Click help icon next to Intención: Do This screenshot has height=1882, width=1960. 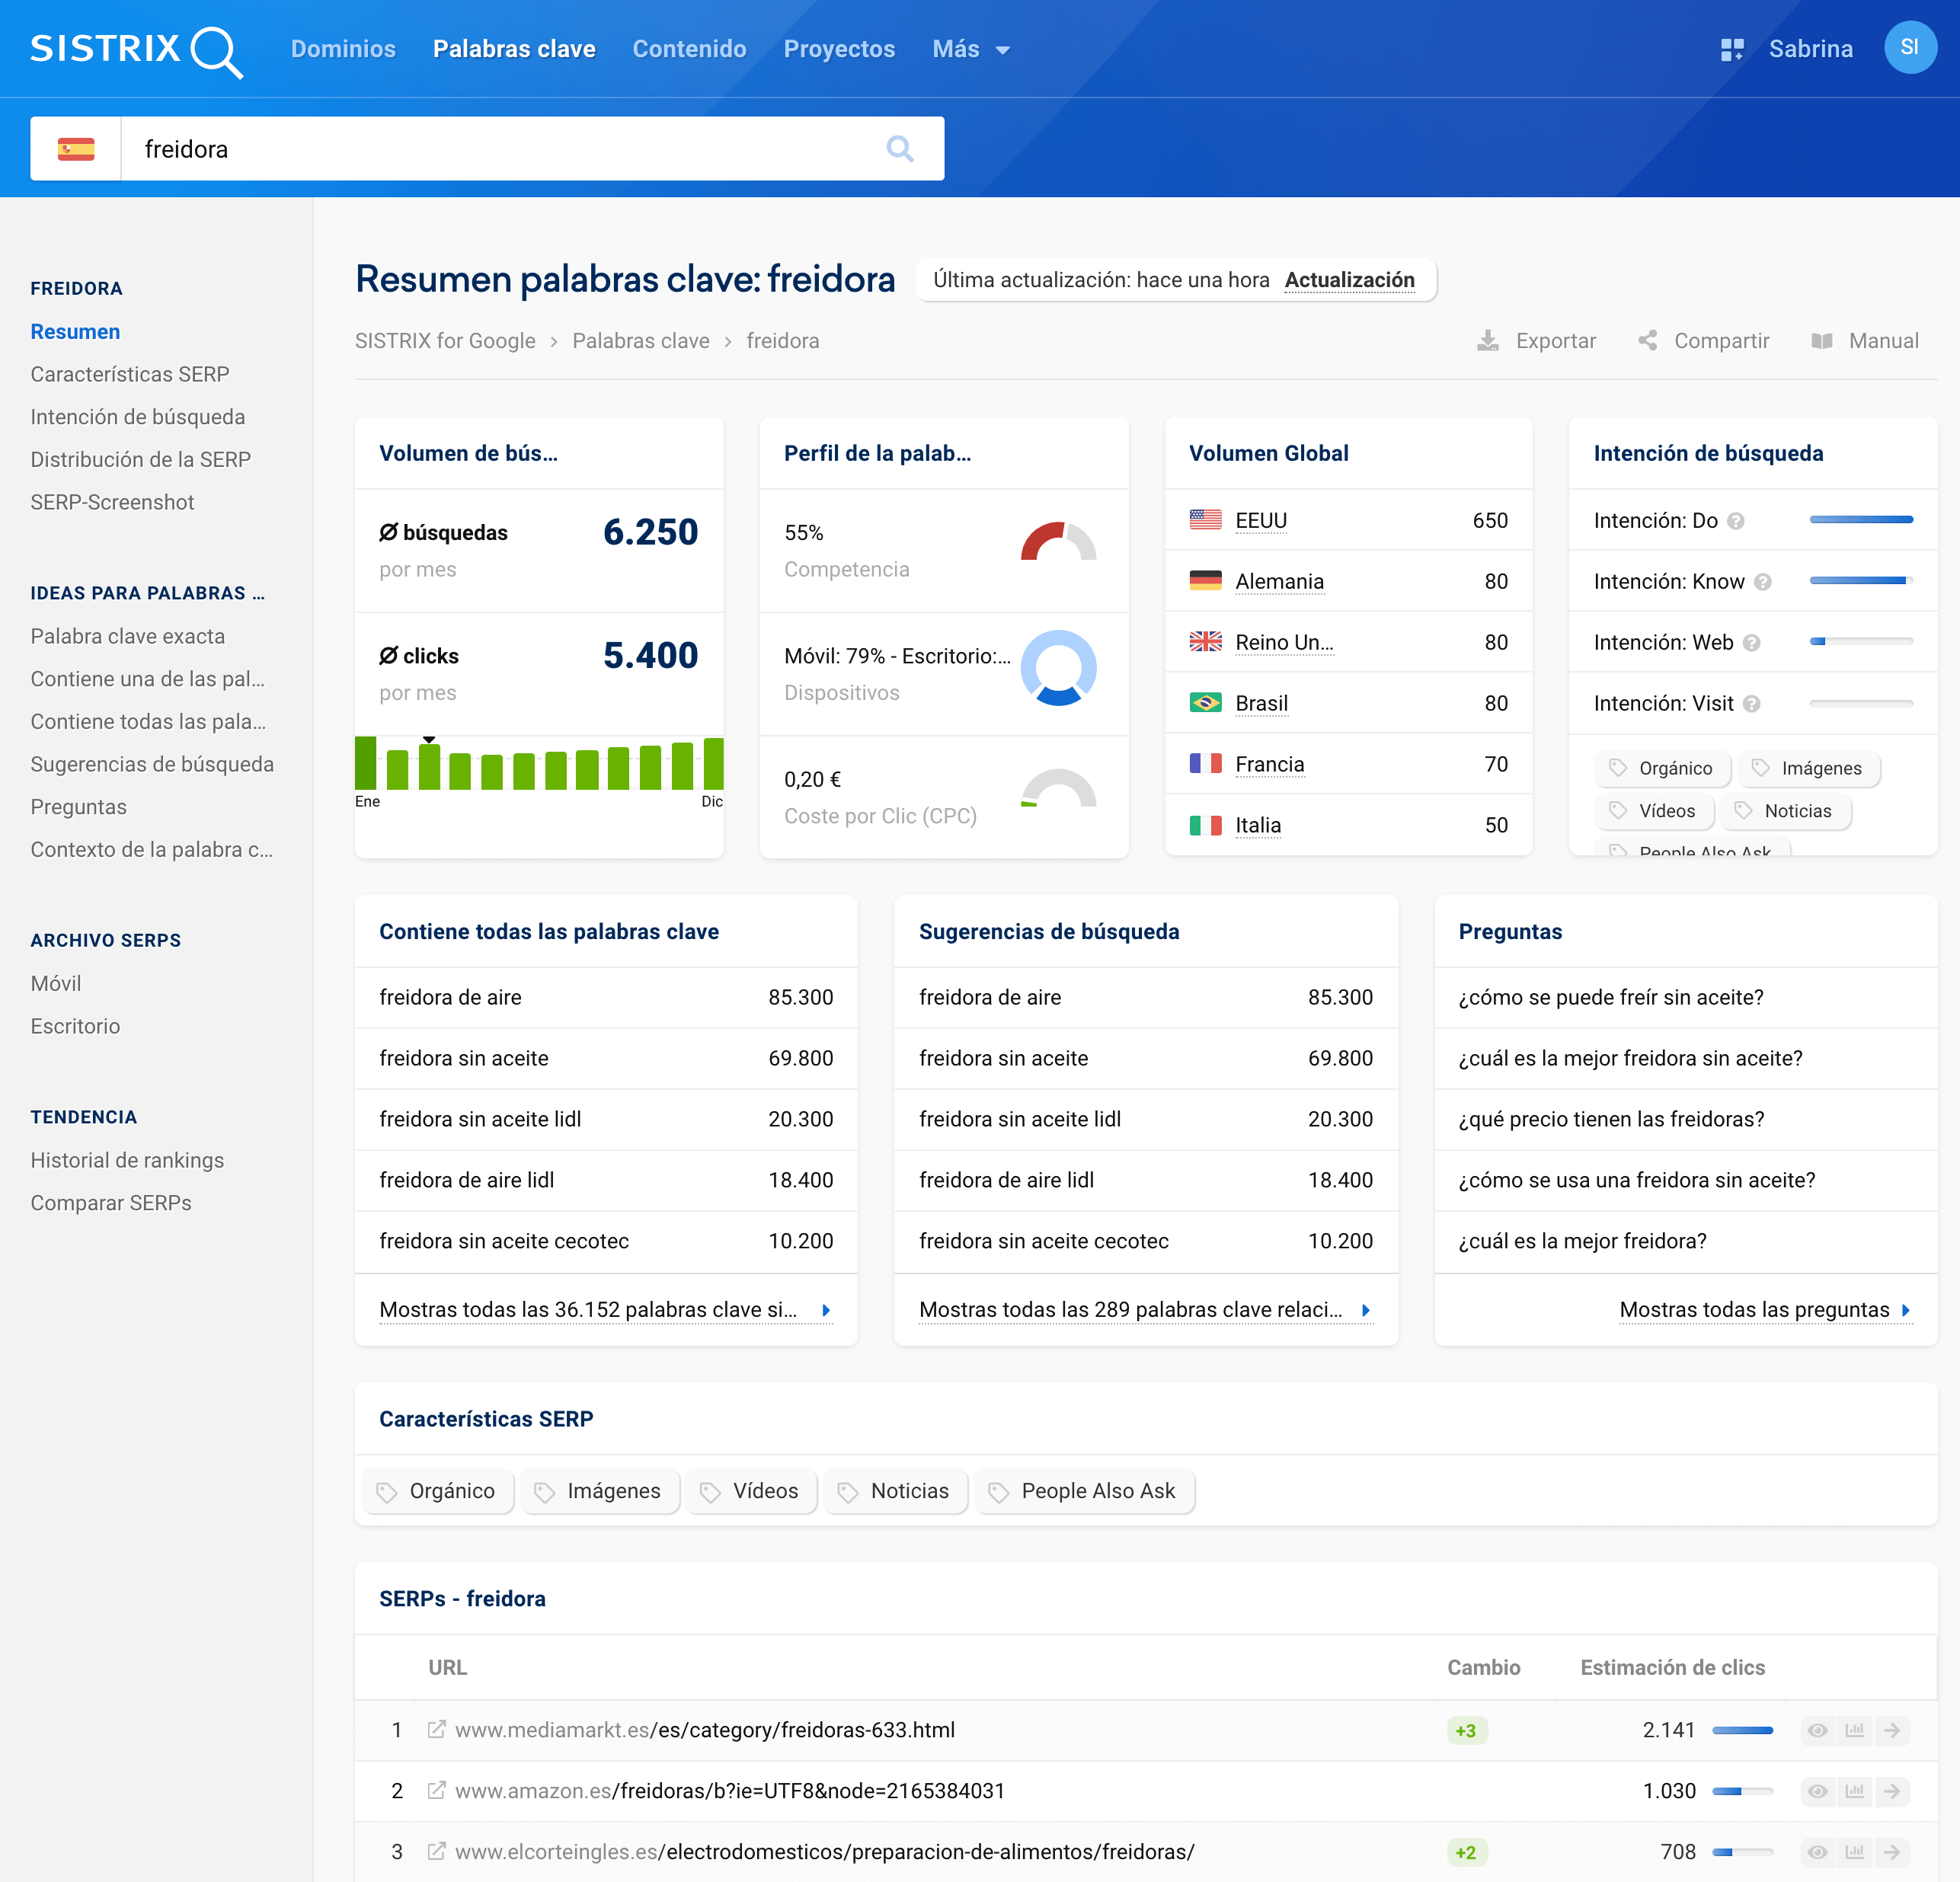click(1736, 521)
